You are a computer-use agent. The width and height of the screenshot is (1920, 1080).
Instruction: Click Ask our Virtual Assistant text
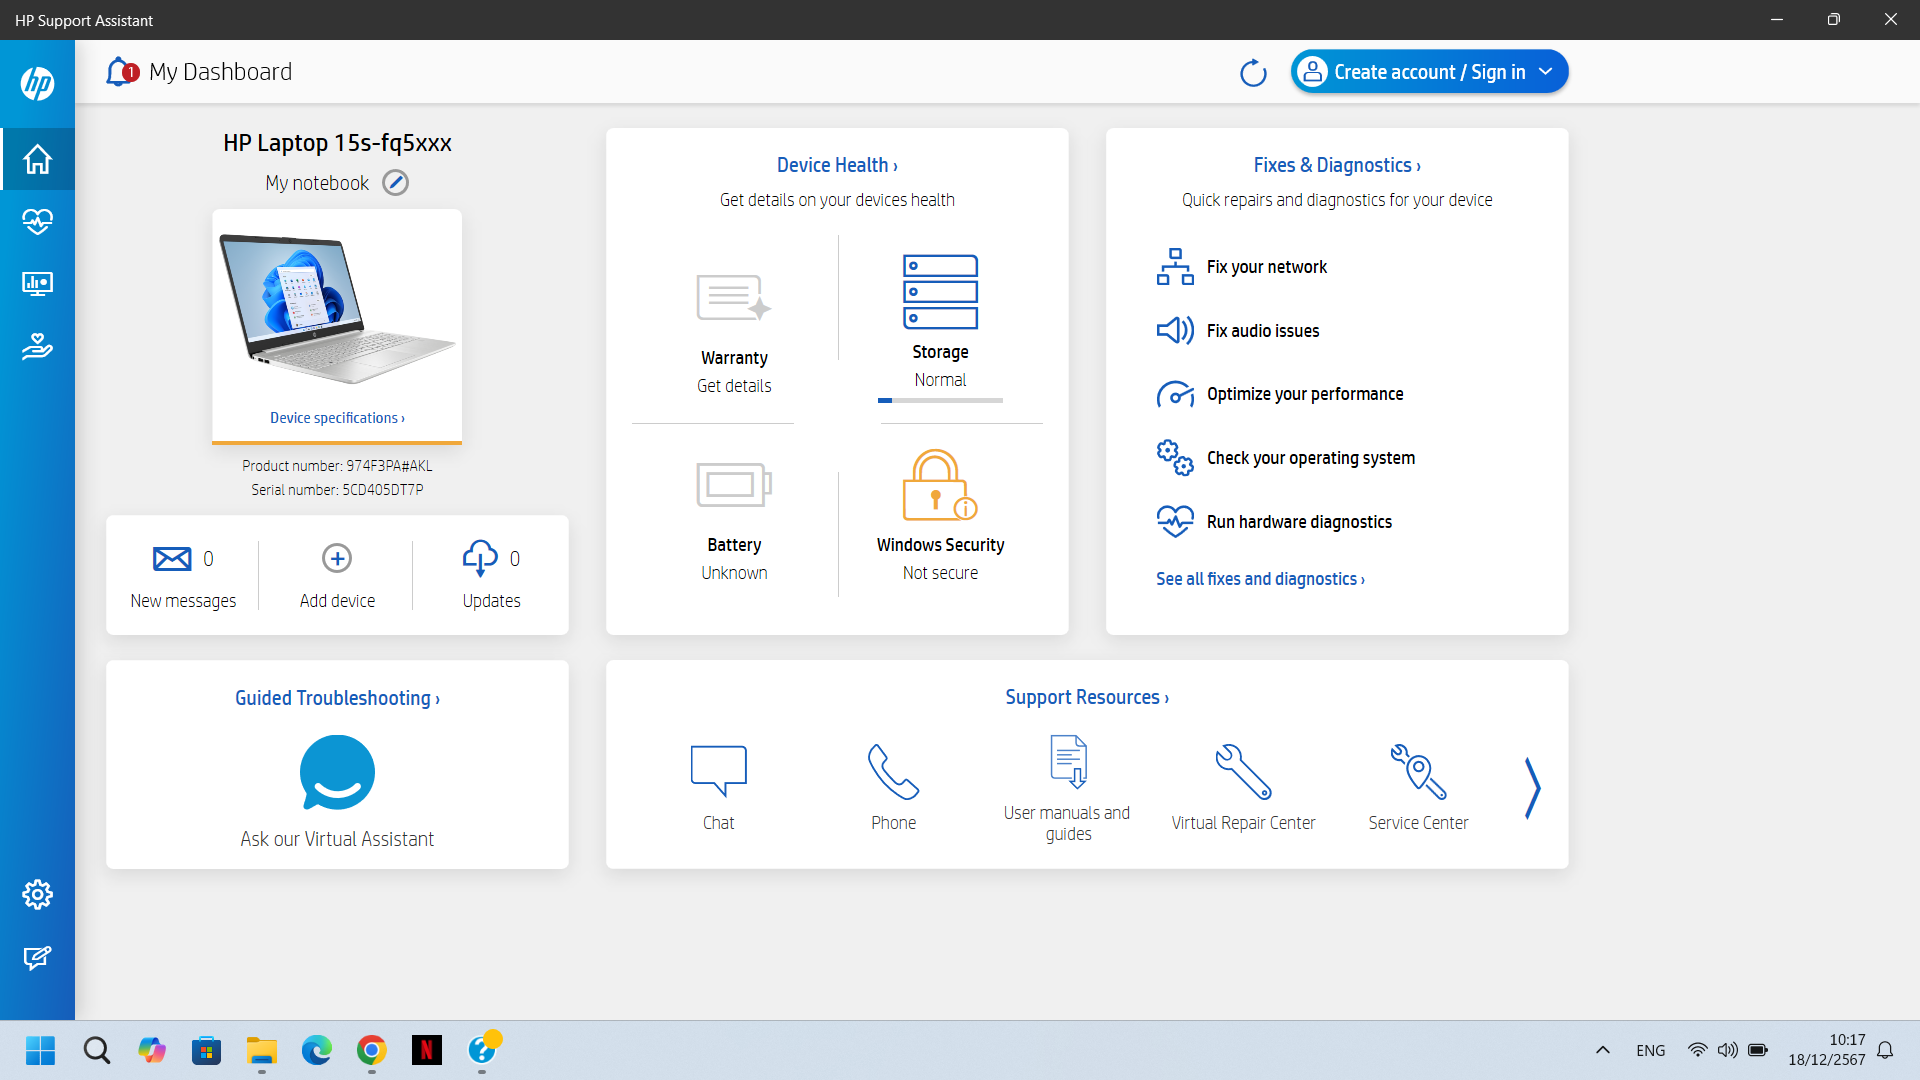coord(337,839)
